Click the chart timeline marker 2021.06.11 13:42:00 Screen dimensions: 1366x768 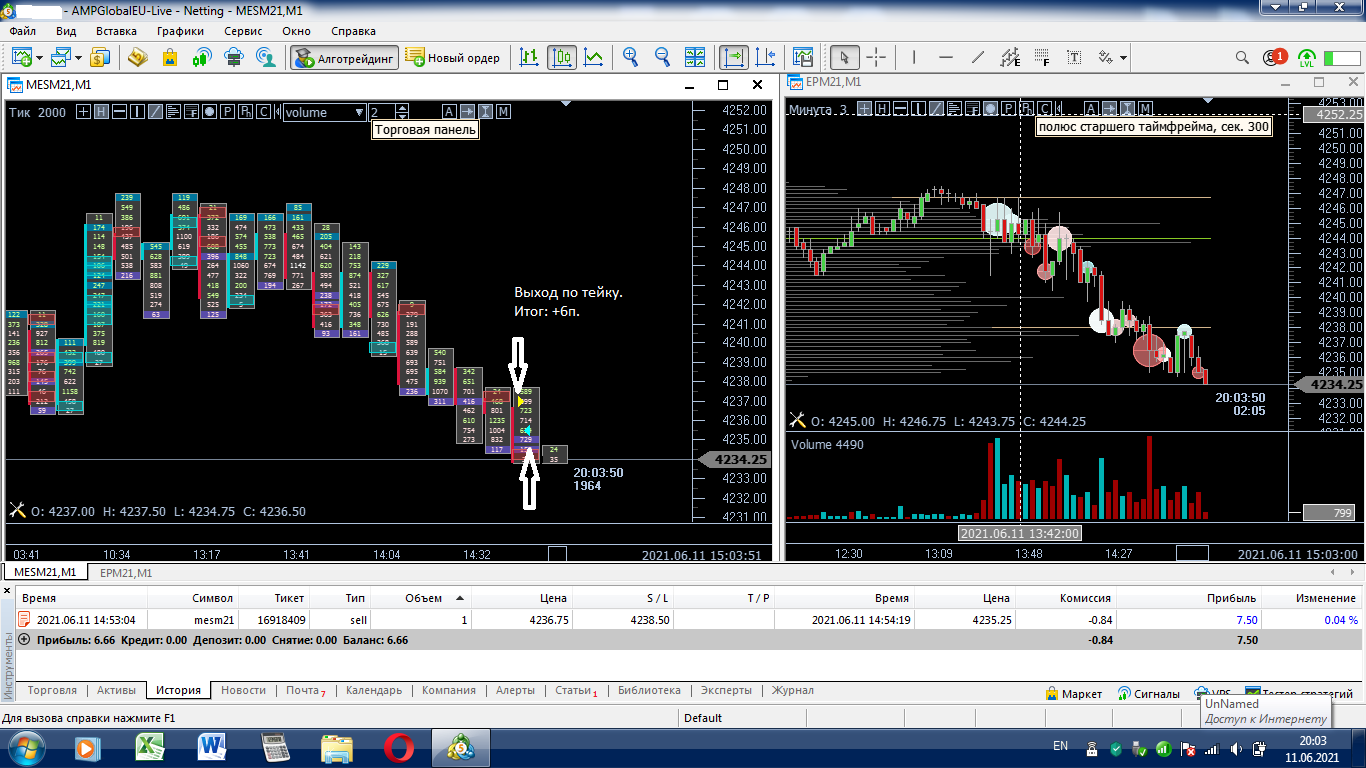[x=1019, y=533]
